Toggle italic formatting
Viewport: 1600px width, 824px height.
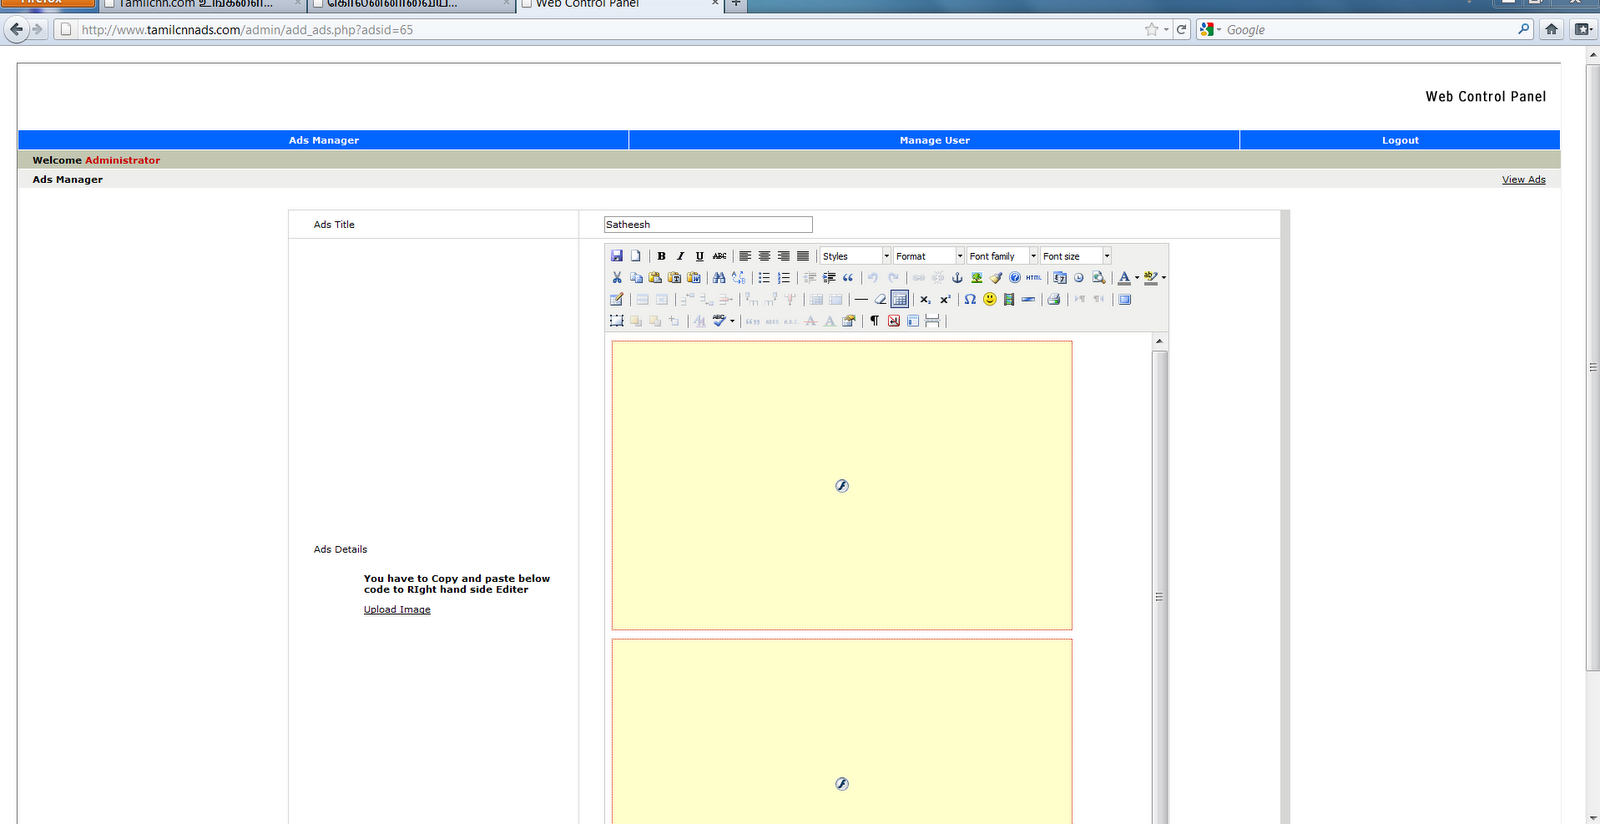(681, 256)
